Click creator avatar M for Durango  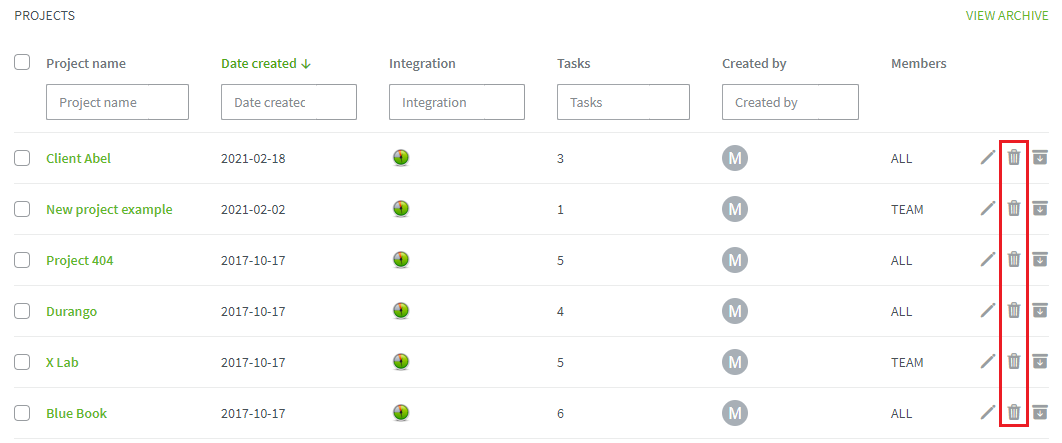point(735,312)
